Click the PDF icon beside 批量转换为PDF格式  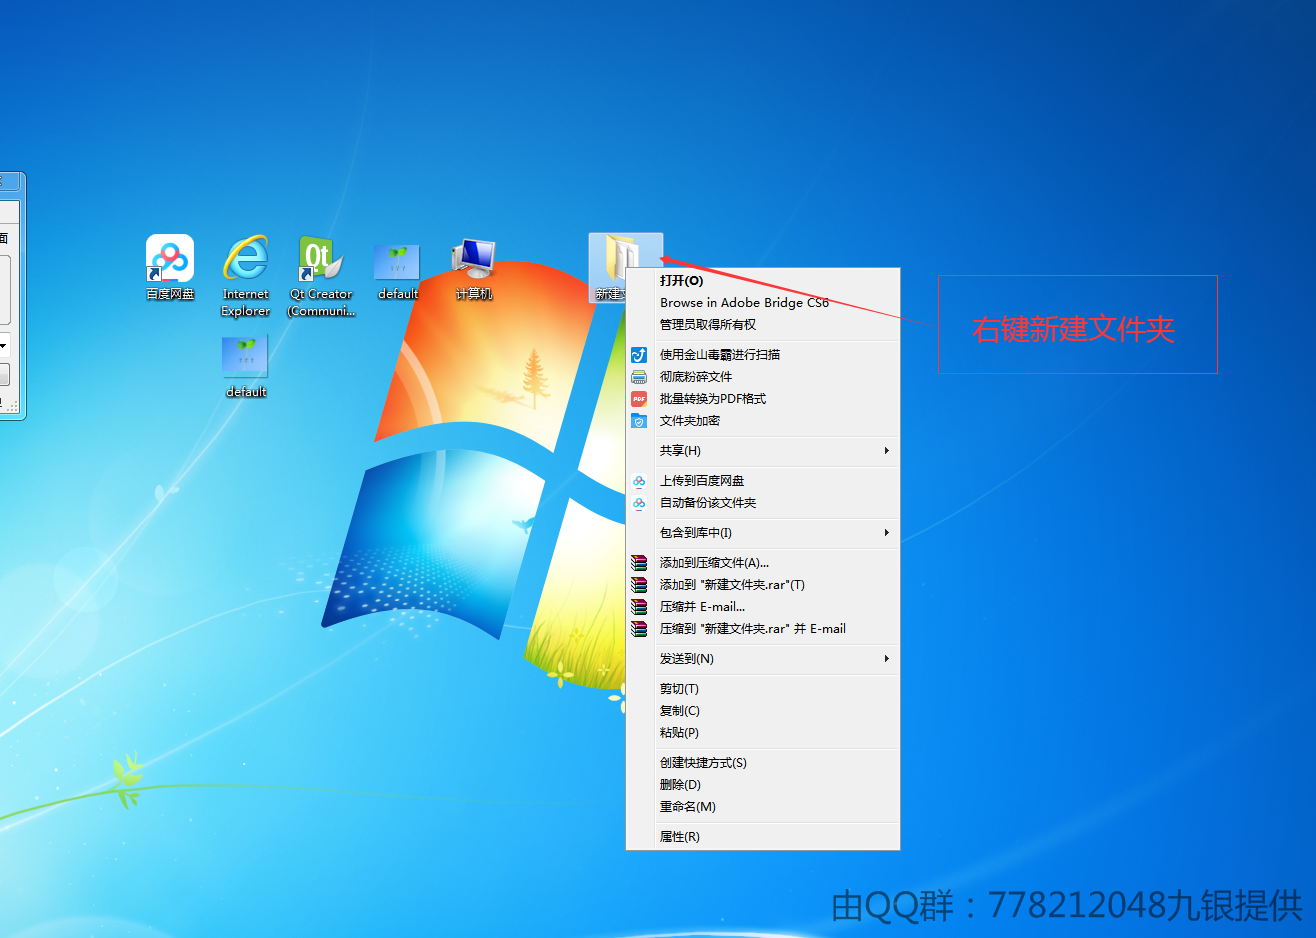coord(639,399)
